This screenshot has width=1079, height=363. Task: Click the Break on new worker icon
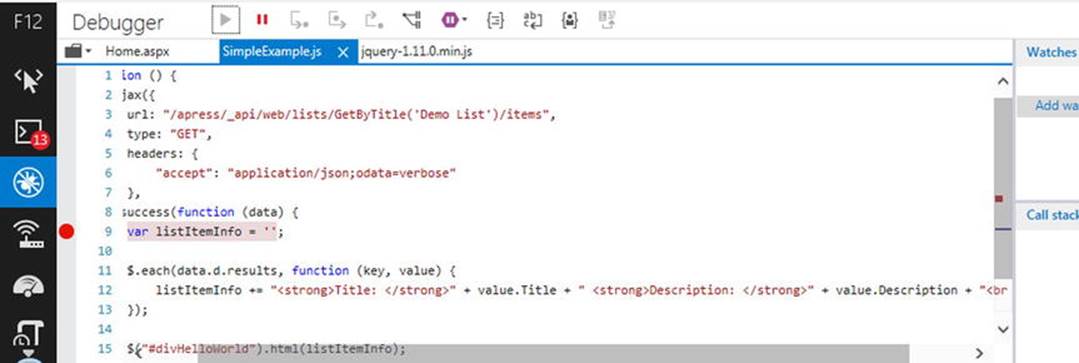pos(412,20)
